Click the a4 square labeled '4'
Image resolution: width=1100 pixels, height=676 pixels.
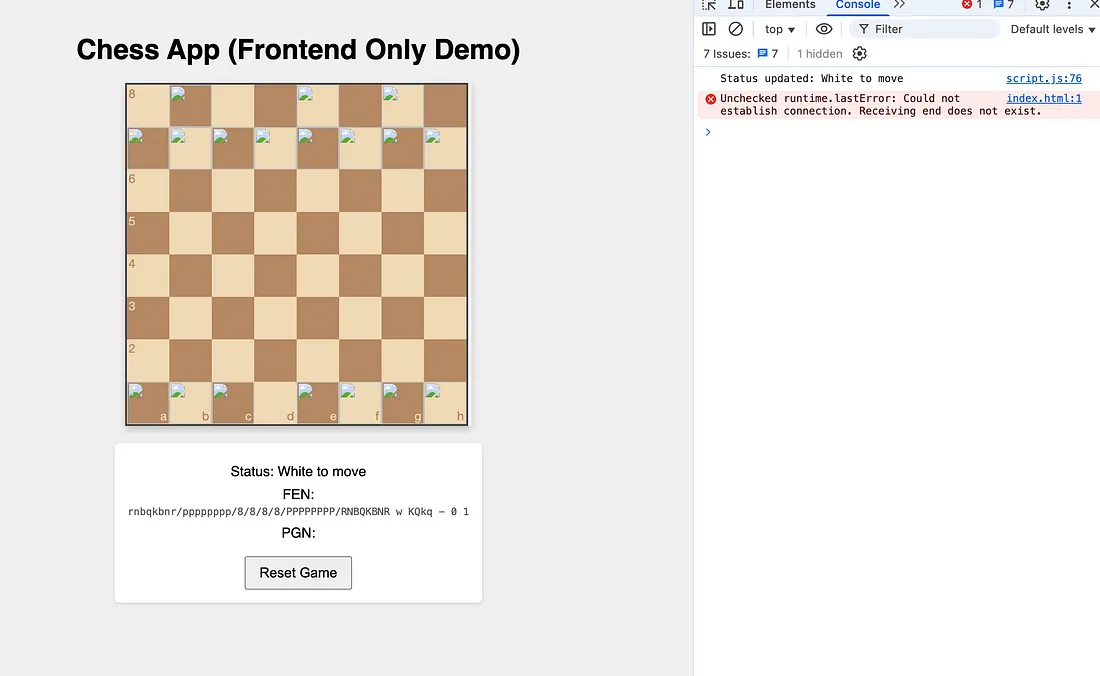[148, 276]
